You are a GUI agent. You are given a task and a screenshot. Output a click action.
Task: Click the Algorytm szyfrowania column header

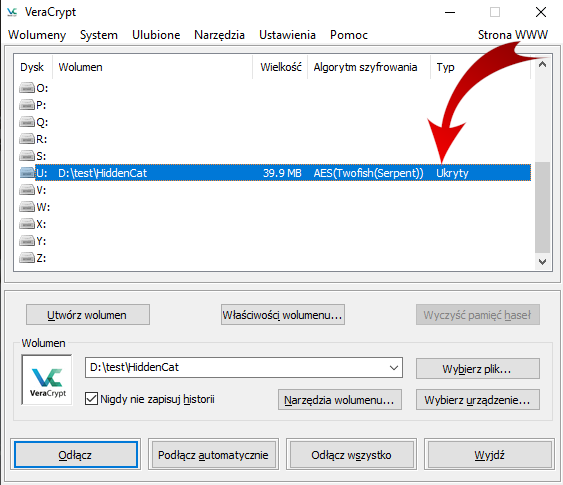(369, 67)
